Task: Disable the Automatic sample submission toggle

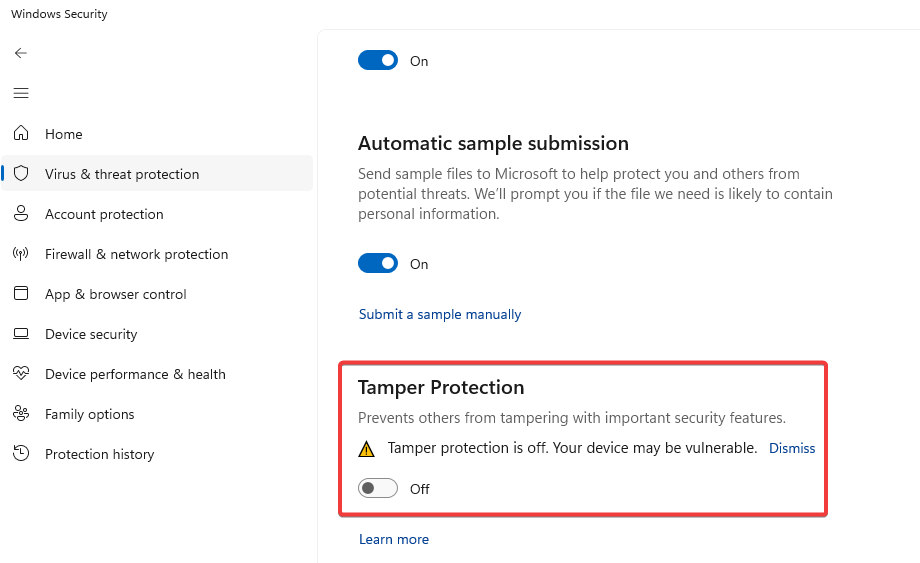Action: 378,264
